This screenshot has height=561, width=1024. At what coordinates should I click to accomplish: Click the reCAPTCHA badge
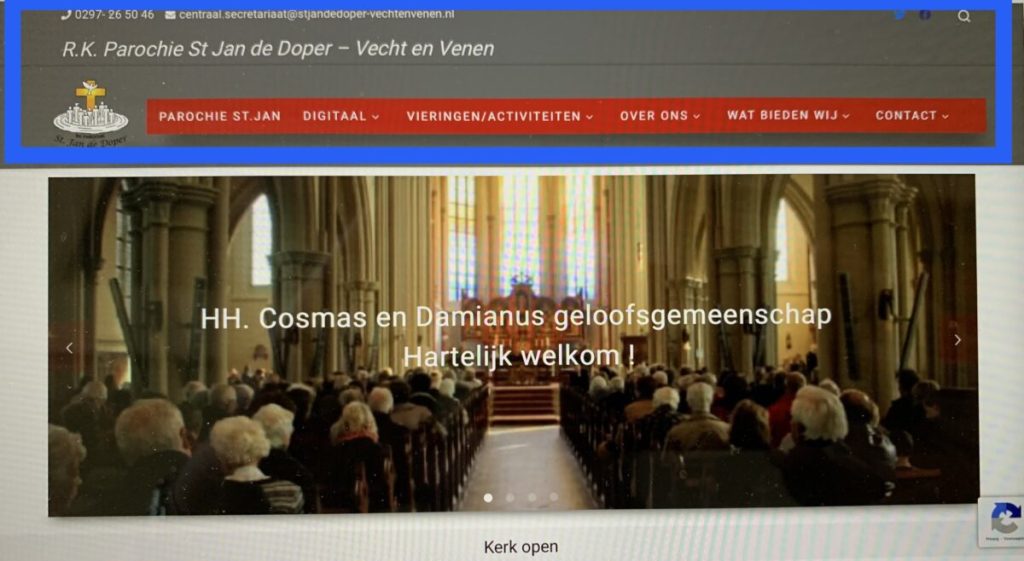(x=1002, y=521)
